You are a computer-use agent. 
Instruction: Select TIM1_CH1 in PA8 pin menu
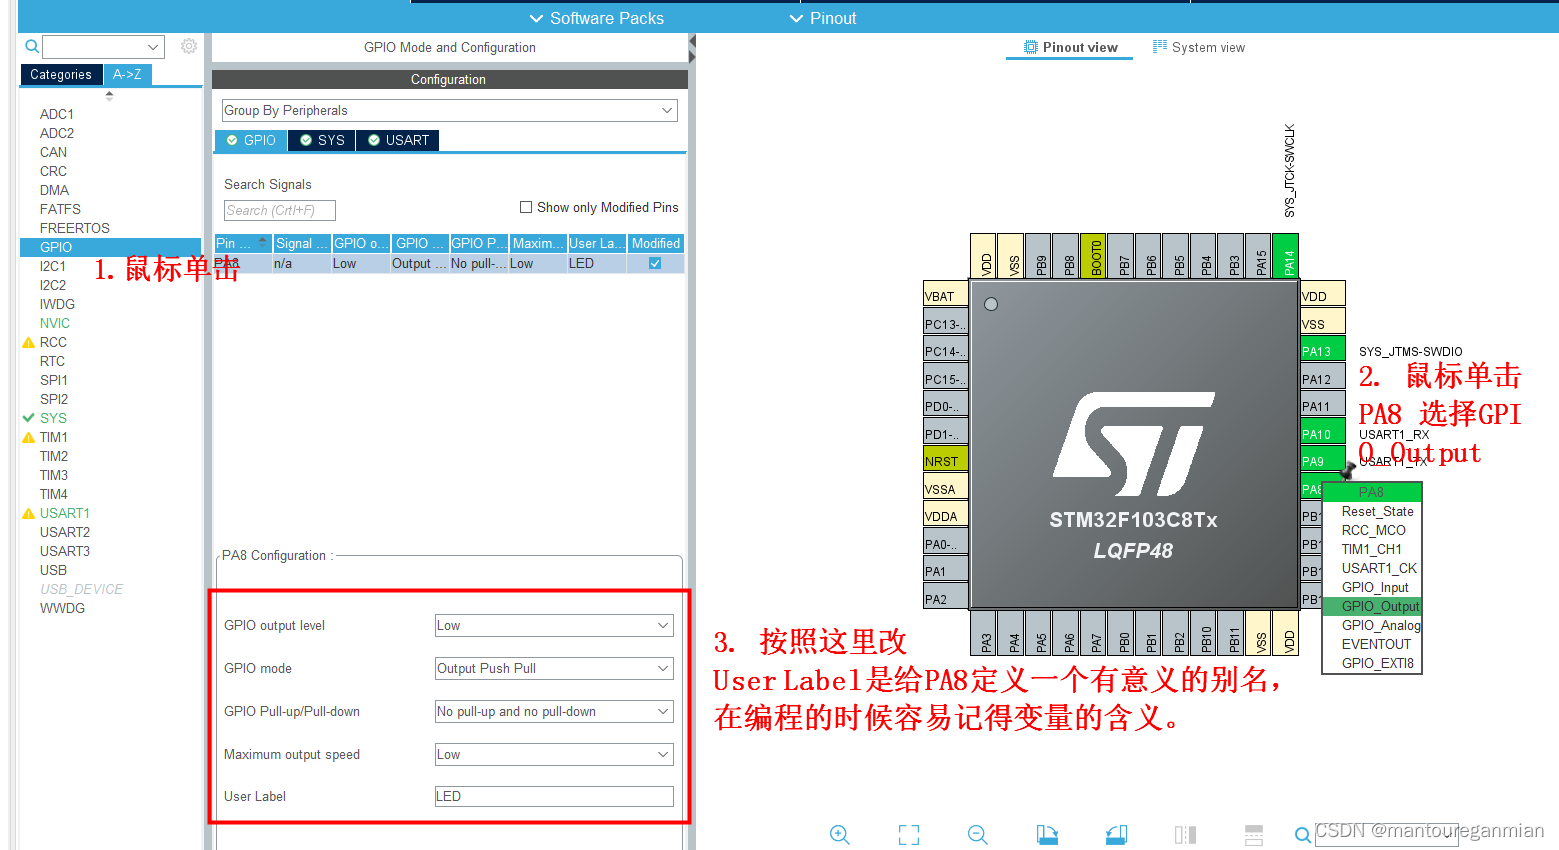click(x=1372, y=549)
